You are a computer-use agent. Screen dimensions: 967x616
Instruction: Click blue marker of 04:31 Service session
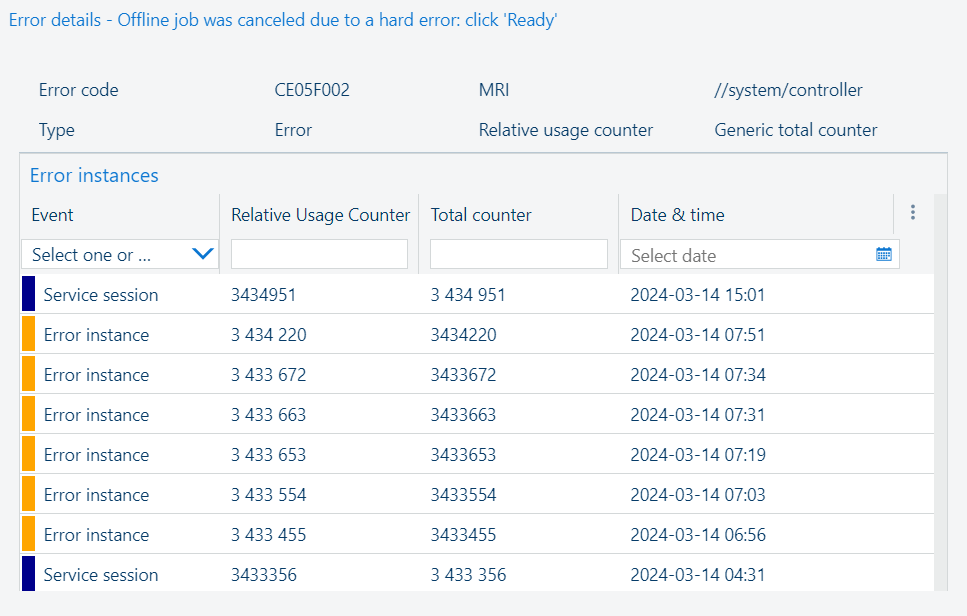(28, 575)
